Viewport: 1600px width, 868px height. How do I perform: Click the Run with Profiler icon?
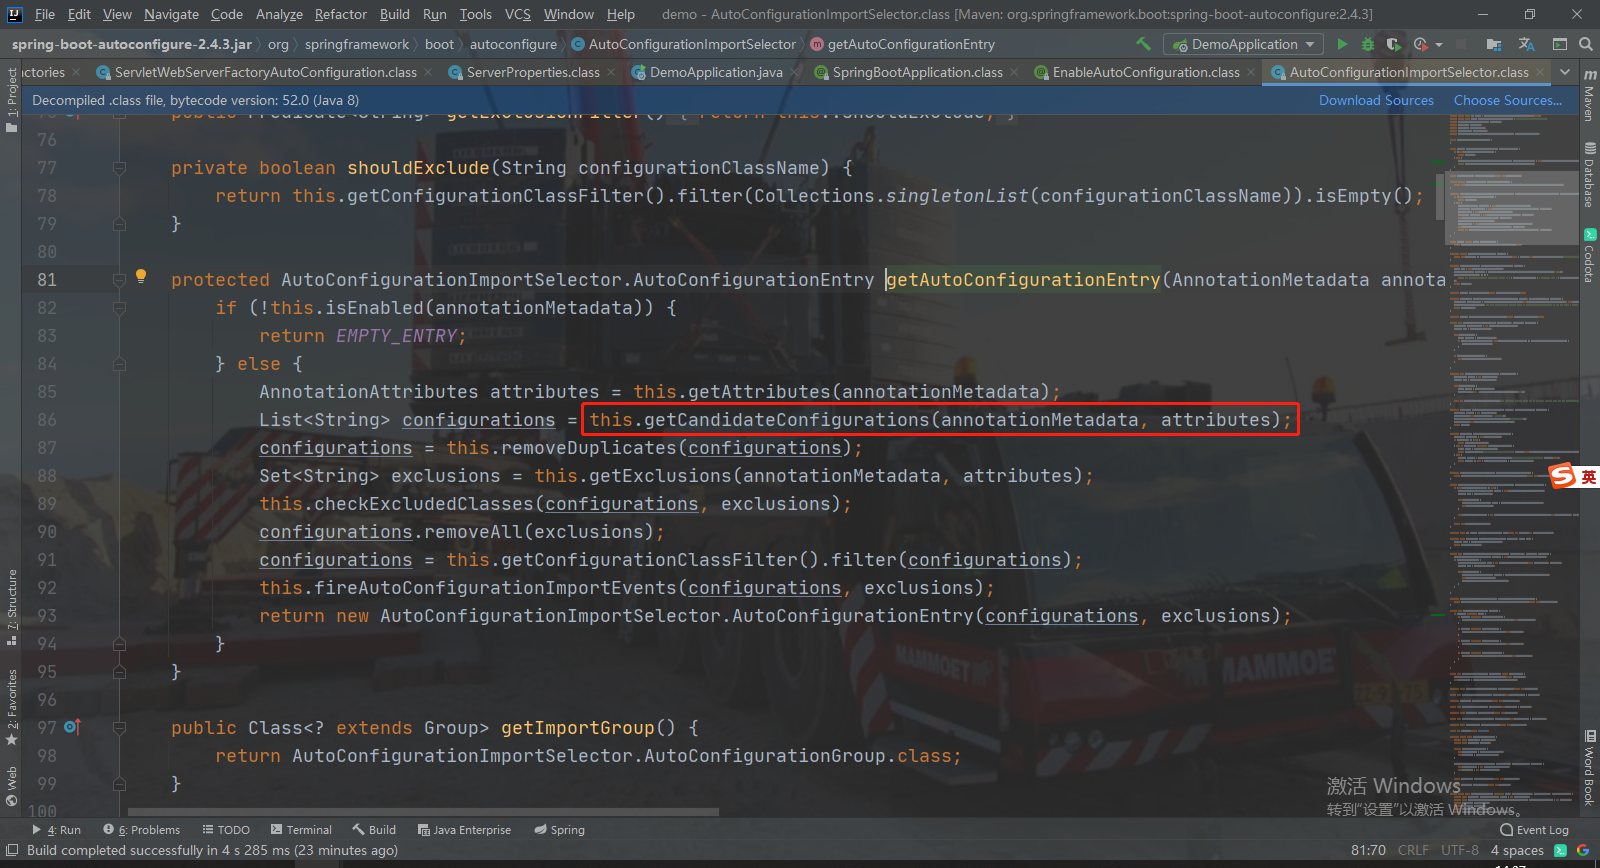coord(1420,44)
